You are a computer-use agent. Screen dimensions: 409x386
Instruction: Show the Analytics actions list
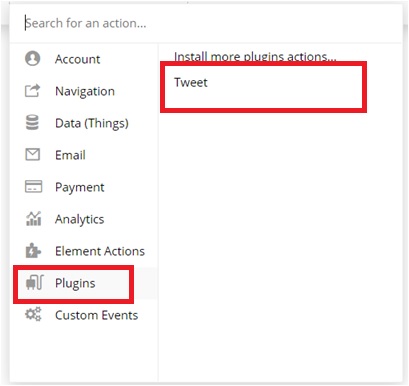79,219
